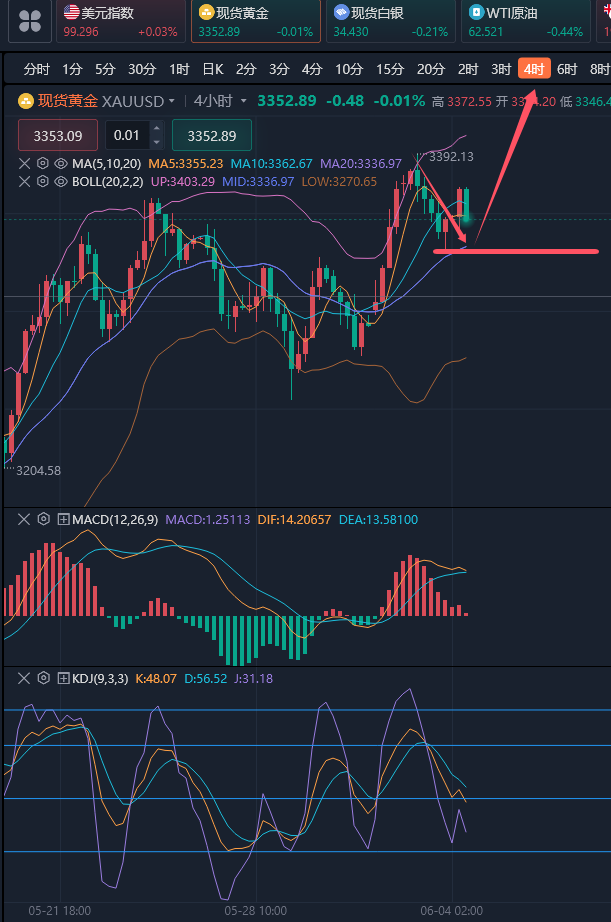Open the XAUUSD symbol dropdown
Image resolution: width=611 pixels, height=922 pixels.
pyautogui.click(x=172, y=101)
